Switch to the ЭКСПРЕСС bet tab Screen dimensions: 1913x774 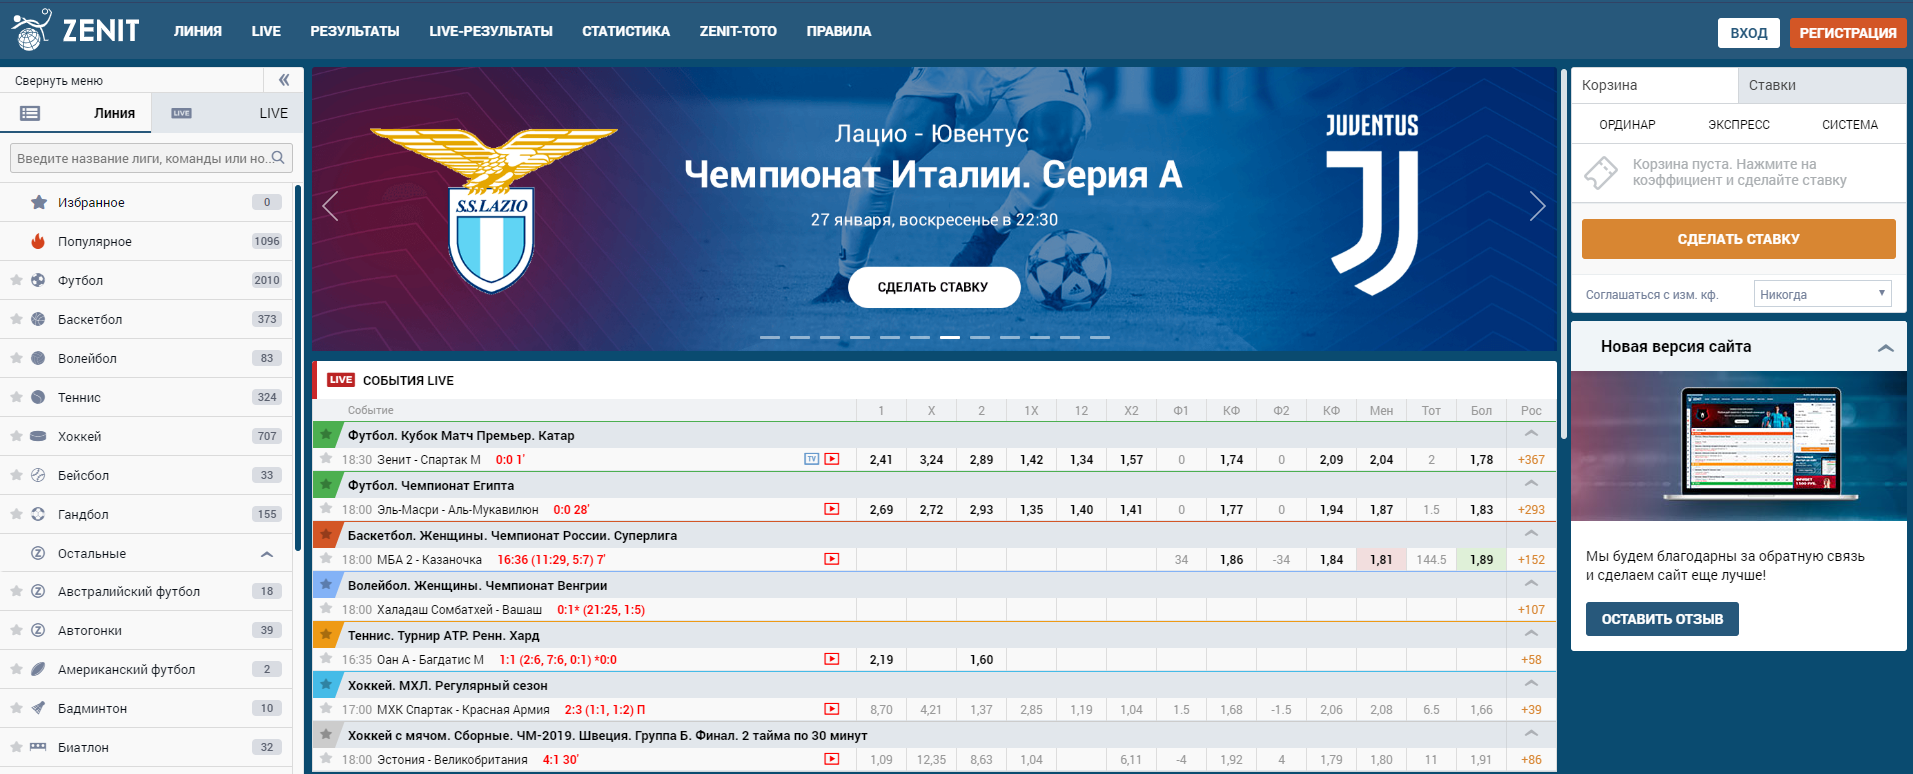point(1738,125)
